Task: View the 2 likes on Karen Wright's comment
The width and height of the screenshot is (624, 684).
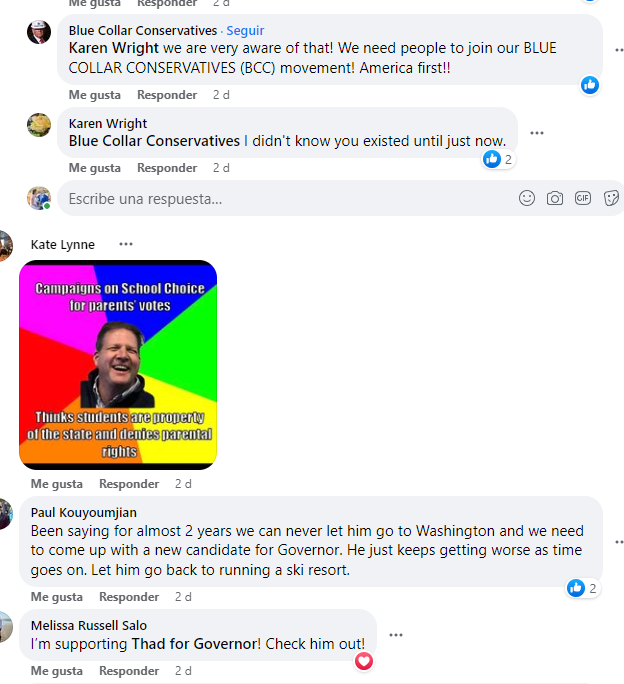Action: click(498, 160)
